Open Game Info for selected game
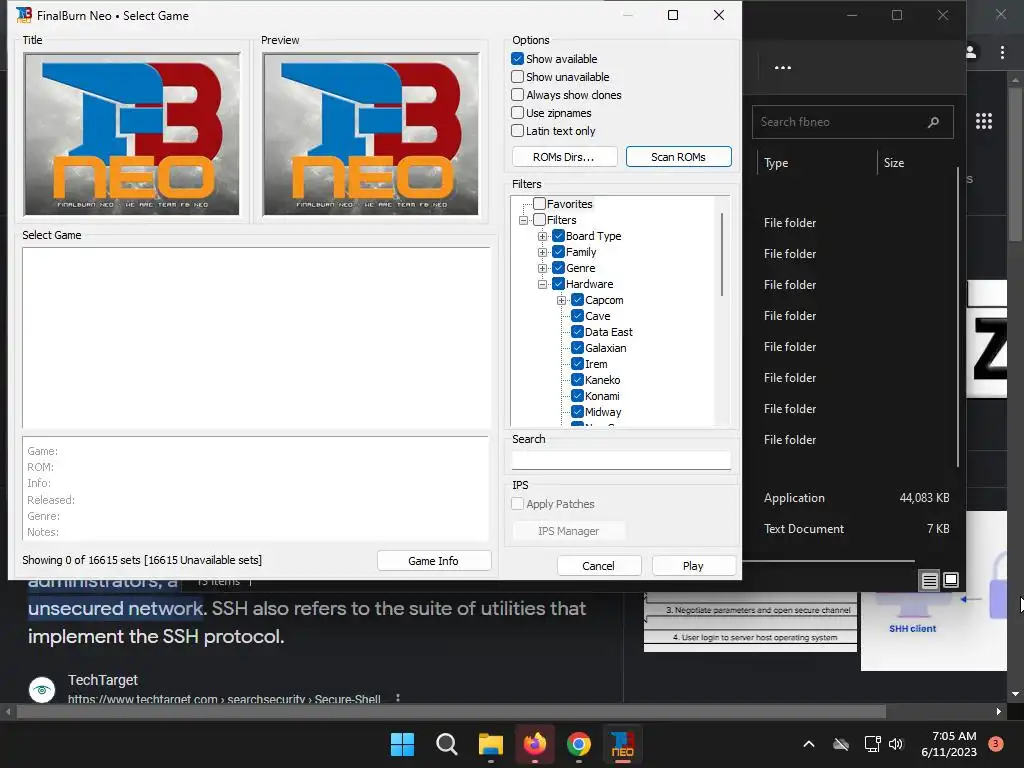Image resolution: width=1024 pixels, height=768 pixels. [434, 561]
